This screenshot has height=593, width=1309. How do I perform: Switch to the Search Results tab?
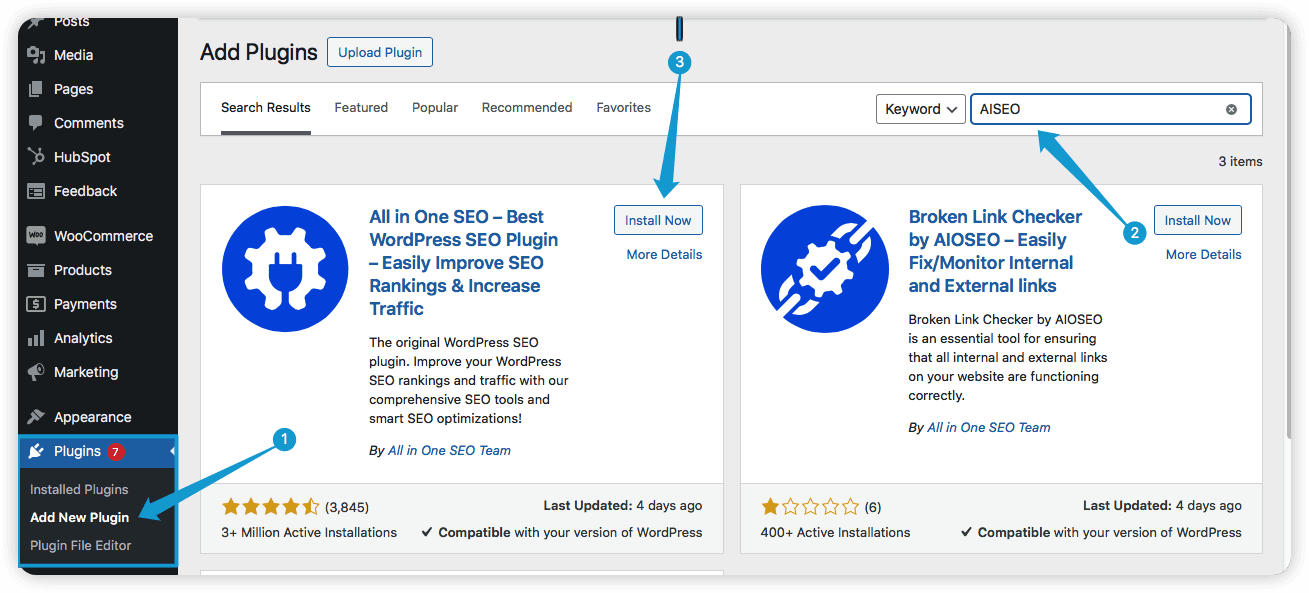pyautogui.click(x=266, y=108)
